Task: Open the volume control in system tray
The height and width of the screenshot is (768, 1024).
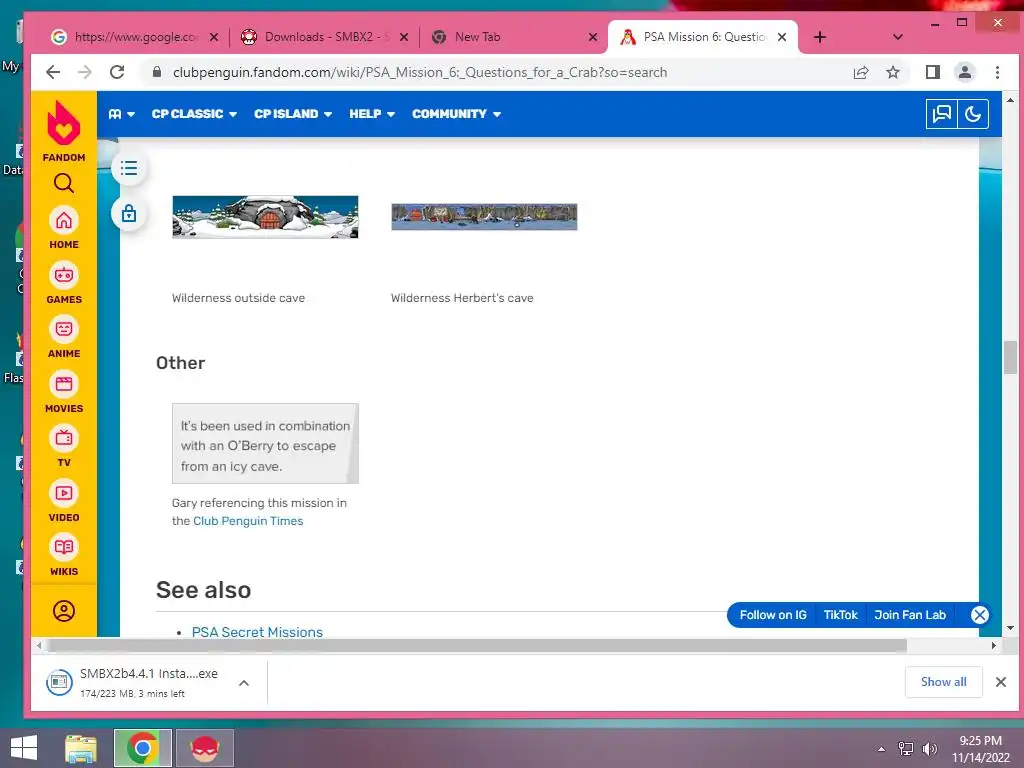Action: click(x=929, y=749)
